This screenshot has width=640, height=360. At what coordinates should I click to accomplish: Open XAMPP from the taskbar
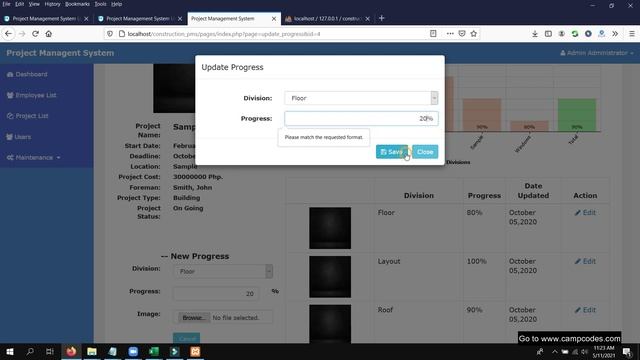click(195, 351)
